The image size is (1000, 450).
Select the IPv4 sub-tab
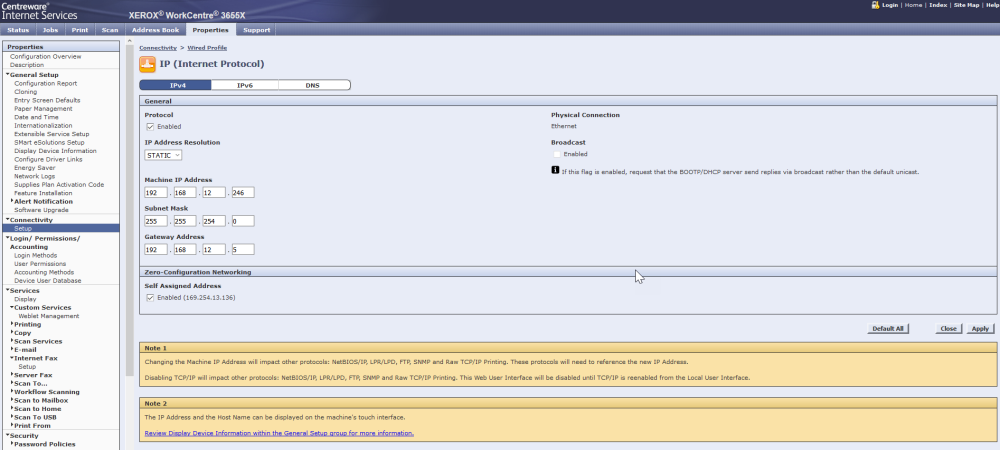pyautogui.click(x=175, y=85)
